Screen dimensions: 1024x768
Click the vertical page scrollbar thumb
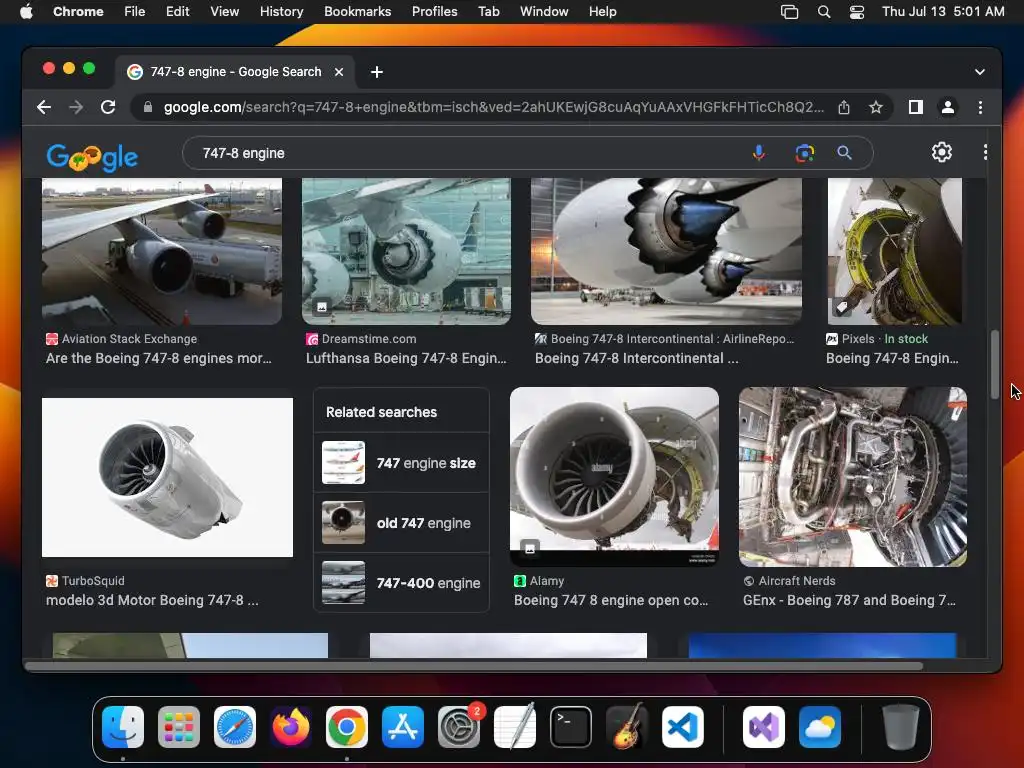point(995,364)
